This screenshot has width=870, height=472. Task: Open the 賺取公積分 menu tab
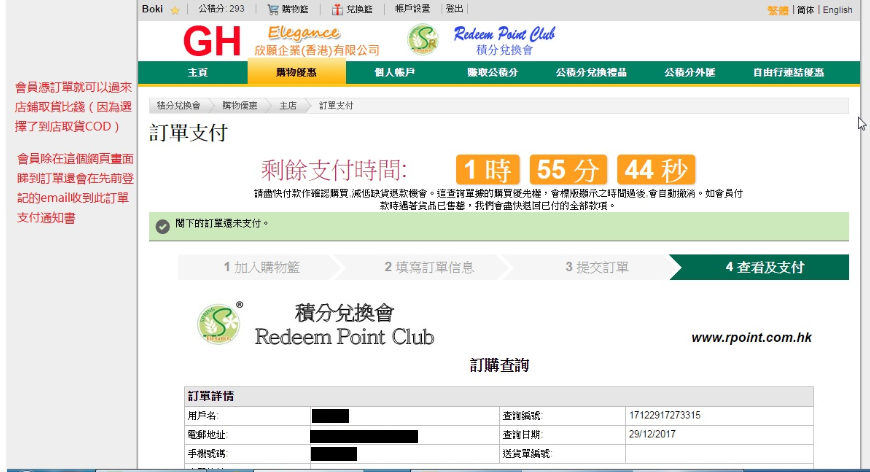(493, 73)
